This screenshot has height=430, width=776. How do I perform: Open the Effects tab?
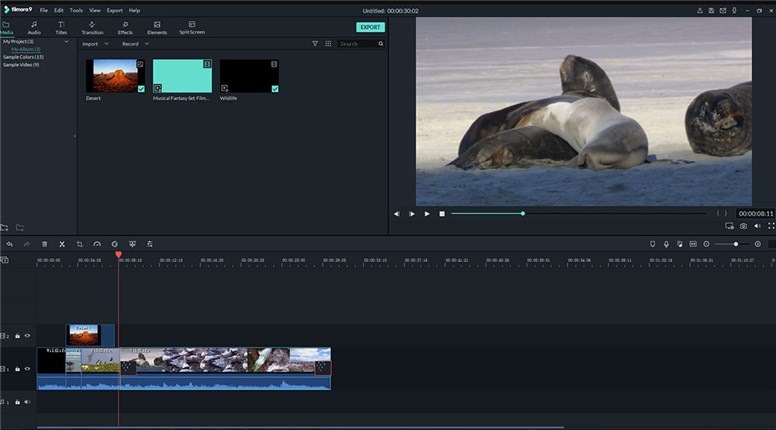125,28
